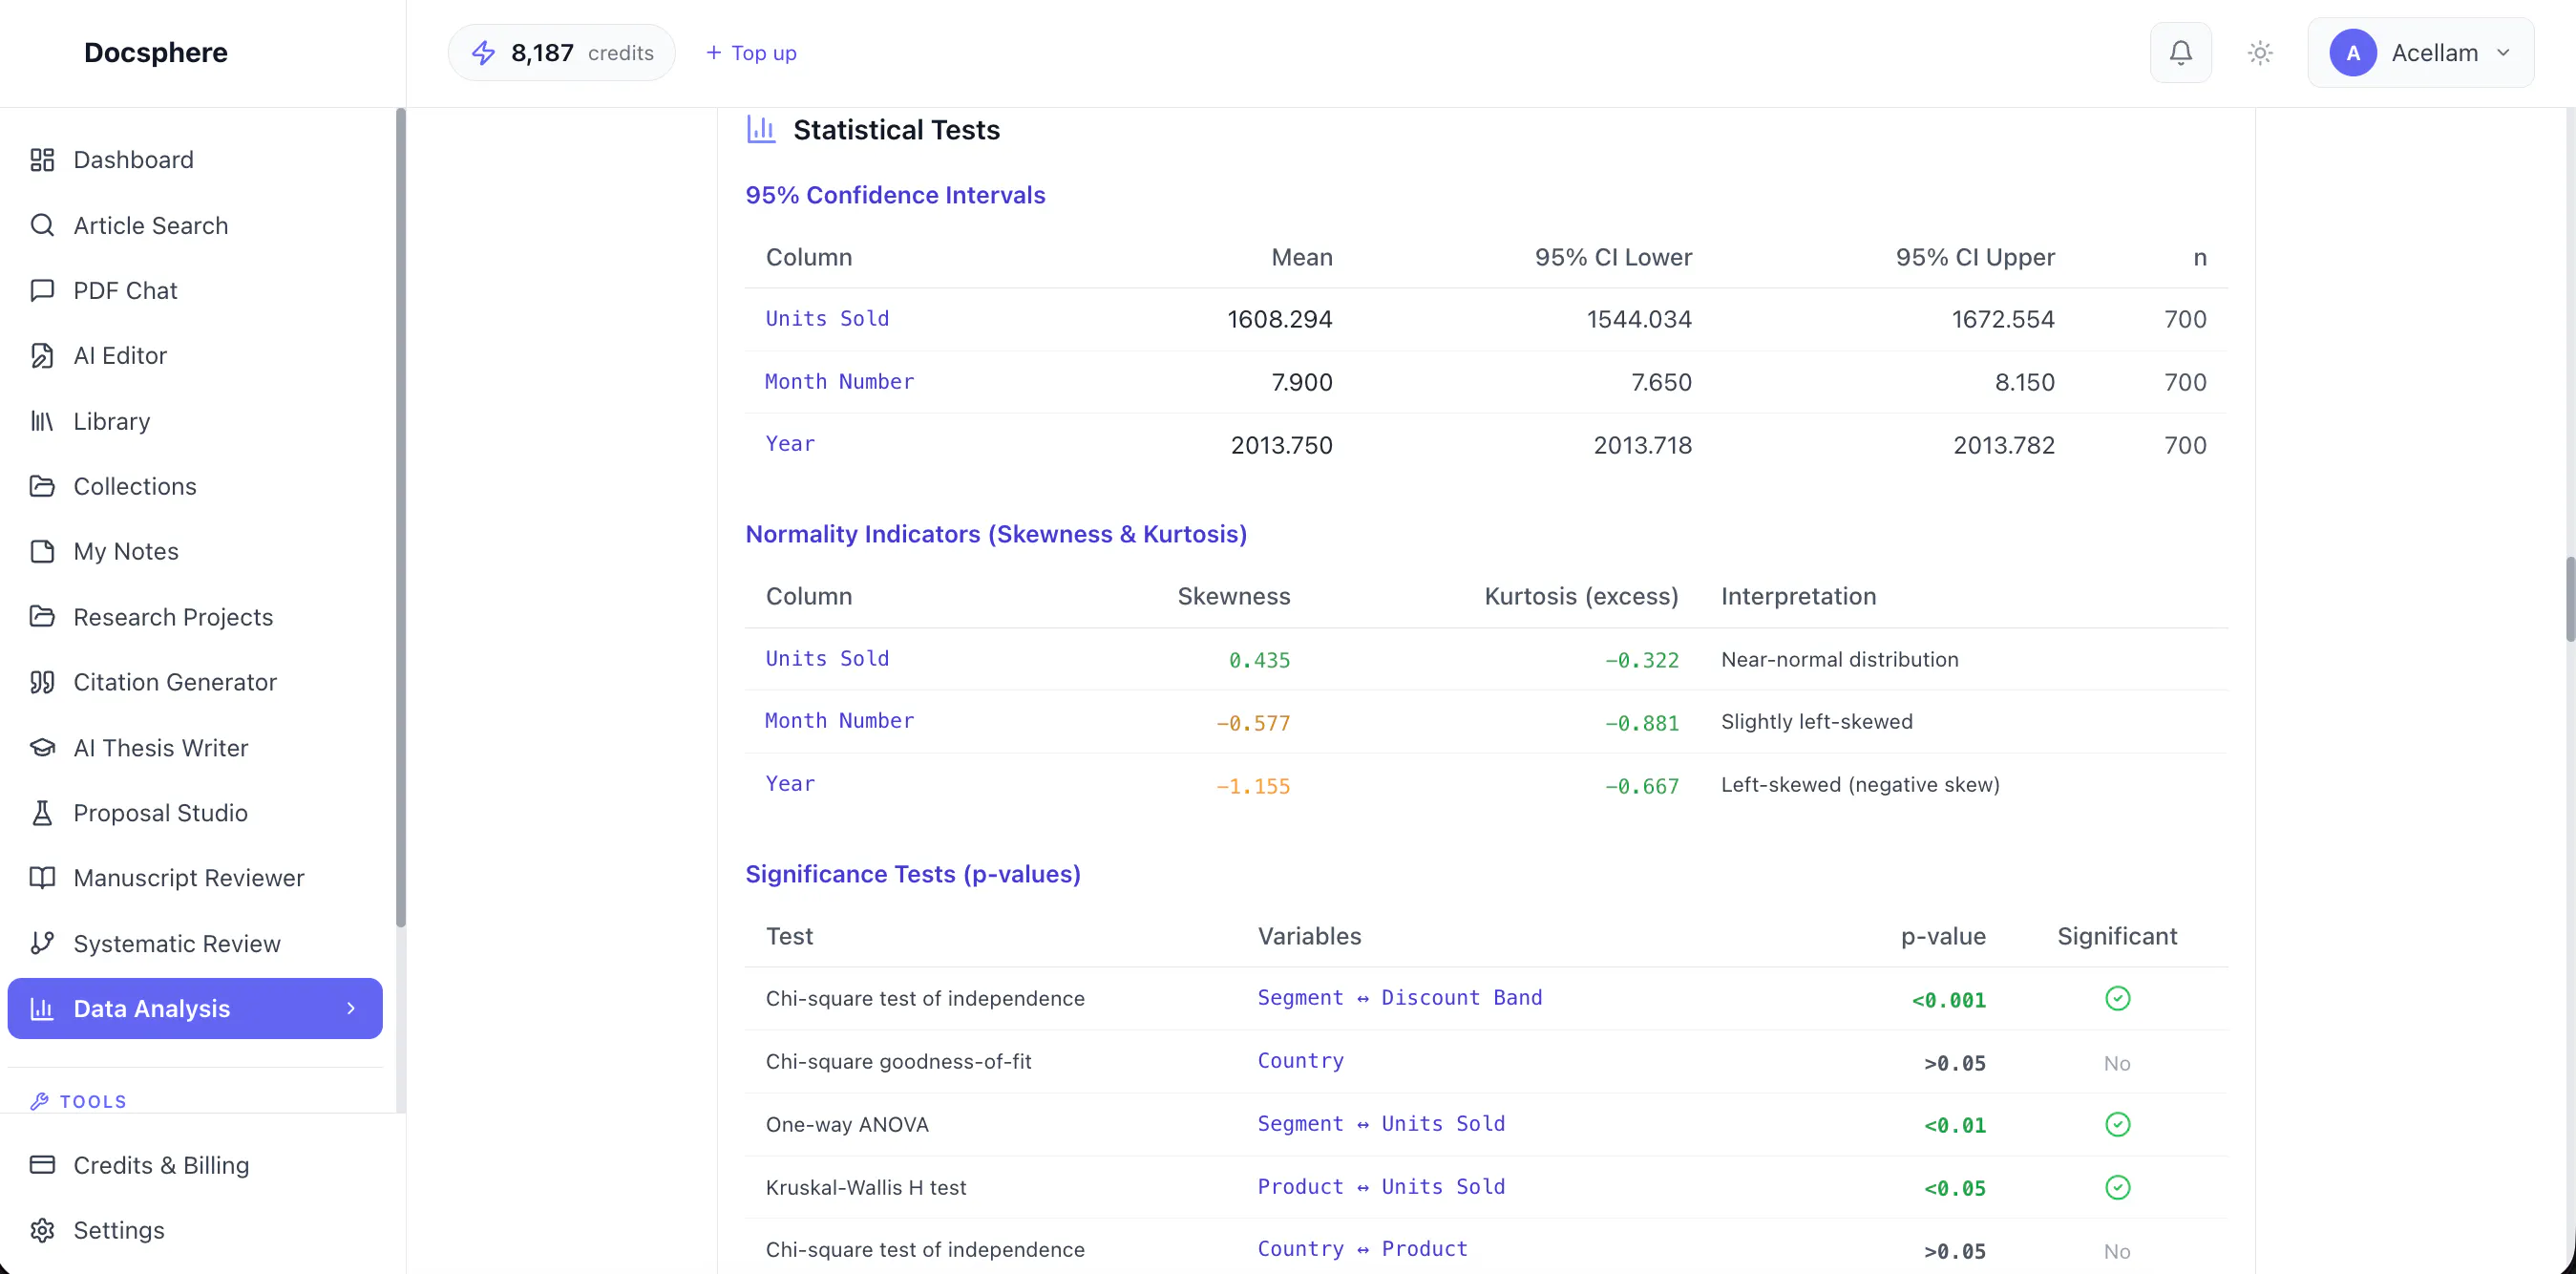The width and height of the screenshot is (2576, 1274).
Task: Open Settings link
Action: (x=195, y=1230)
